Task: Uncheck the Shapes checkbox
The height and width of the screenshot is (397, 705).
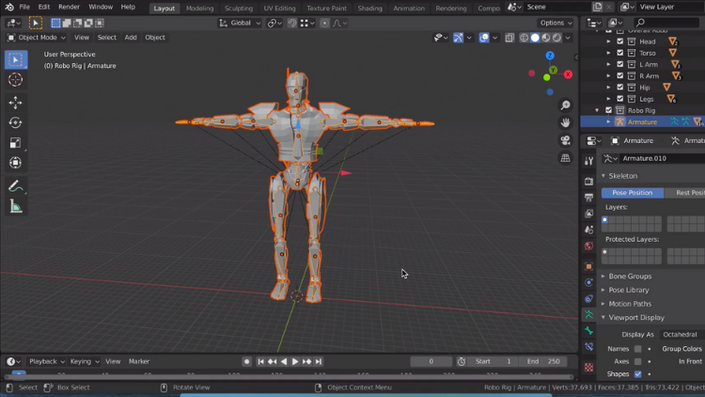Action: pyautogui.click(x=638, y=374)
